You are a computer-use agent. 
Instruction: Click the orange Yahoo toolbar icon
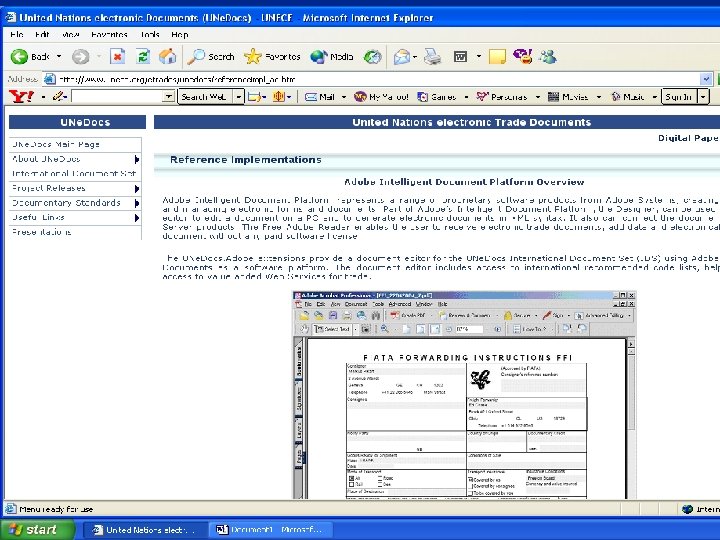[279, 96]
